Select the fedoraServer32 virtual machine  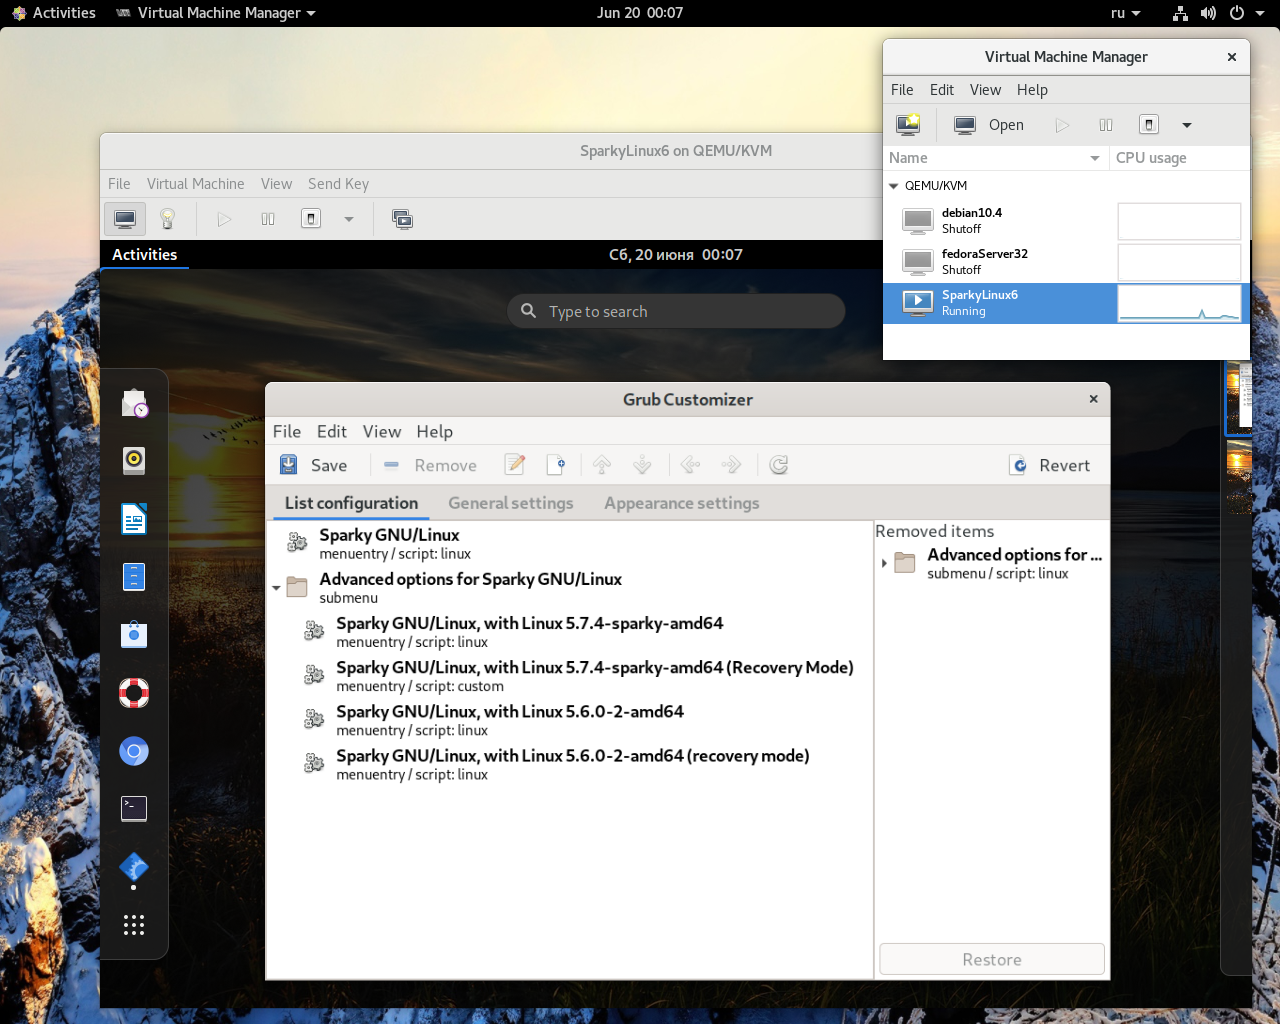(1066, 262)
